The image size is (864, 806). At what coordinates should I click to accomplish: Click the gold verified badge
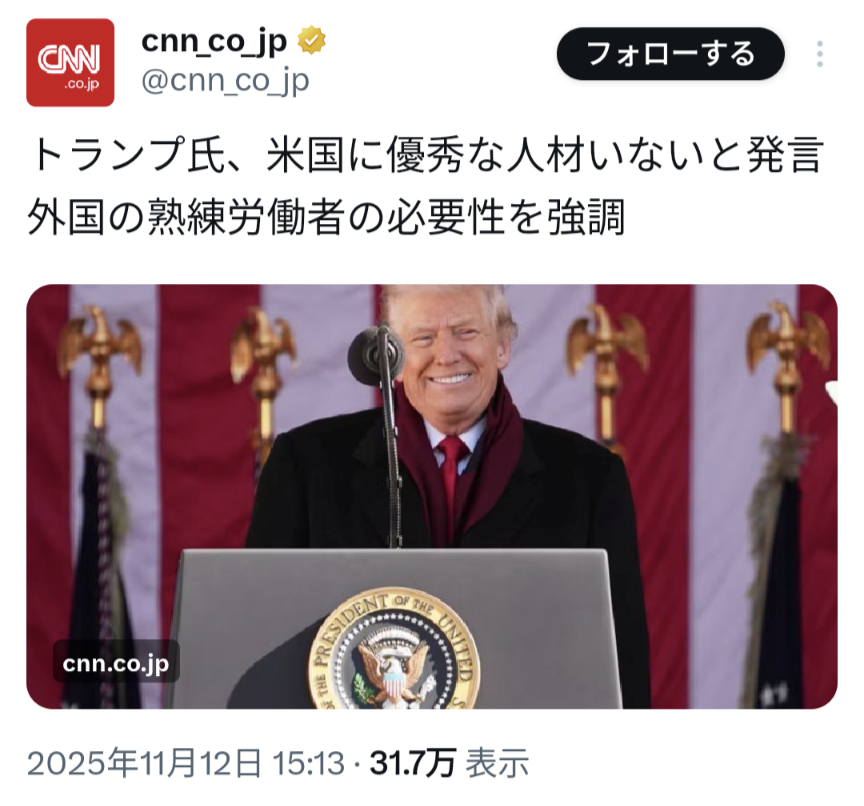point(312,41)
